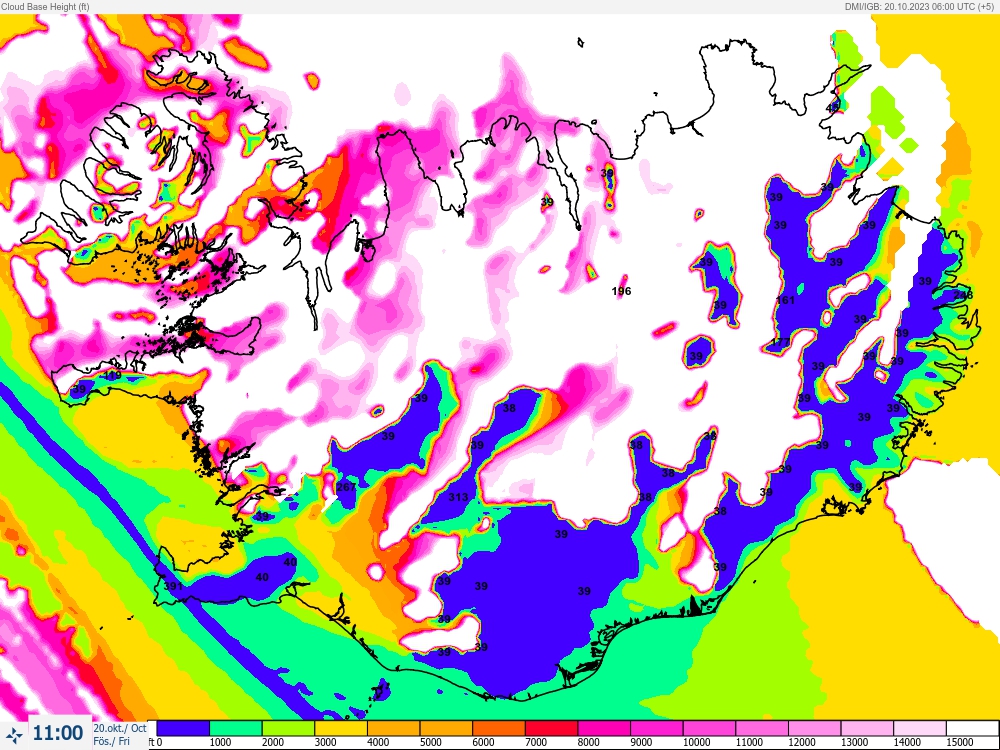Image resolution: width=1000 pixels, height=750 pixels.
Task: Click the '1000' legend scale label
Action: click(x=220, y=742)
